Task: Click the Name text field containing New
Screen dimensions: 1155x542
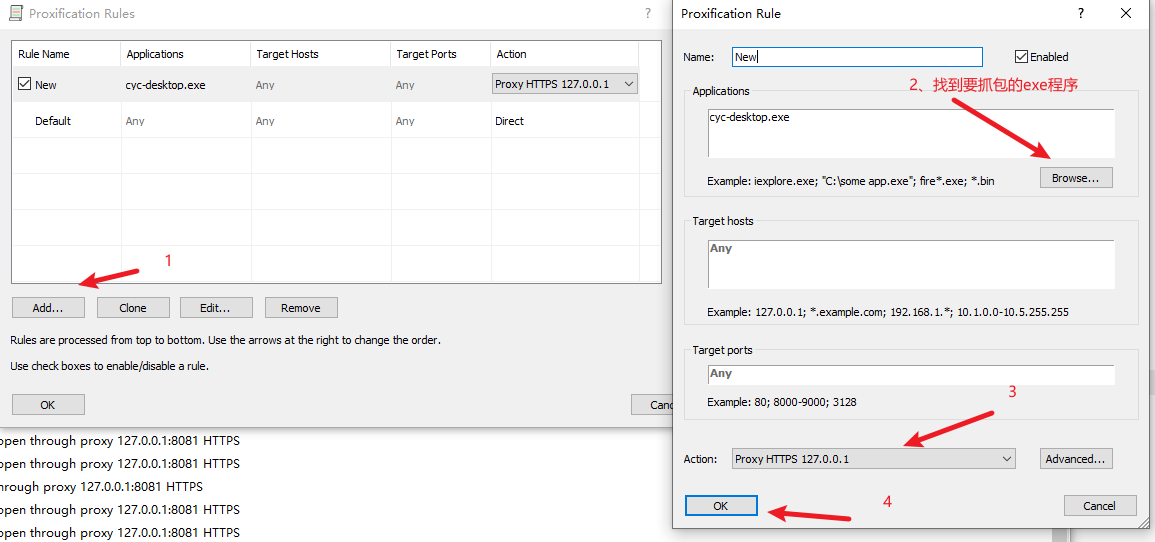Action: tap(856, 57)
